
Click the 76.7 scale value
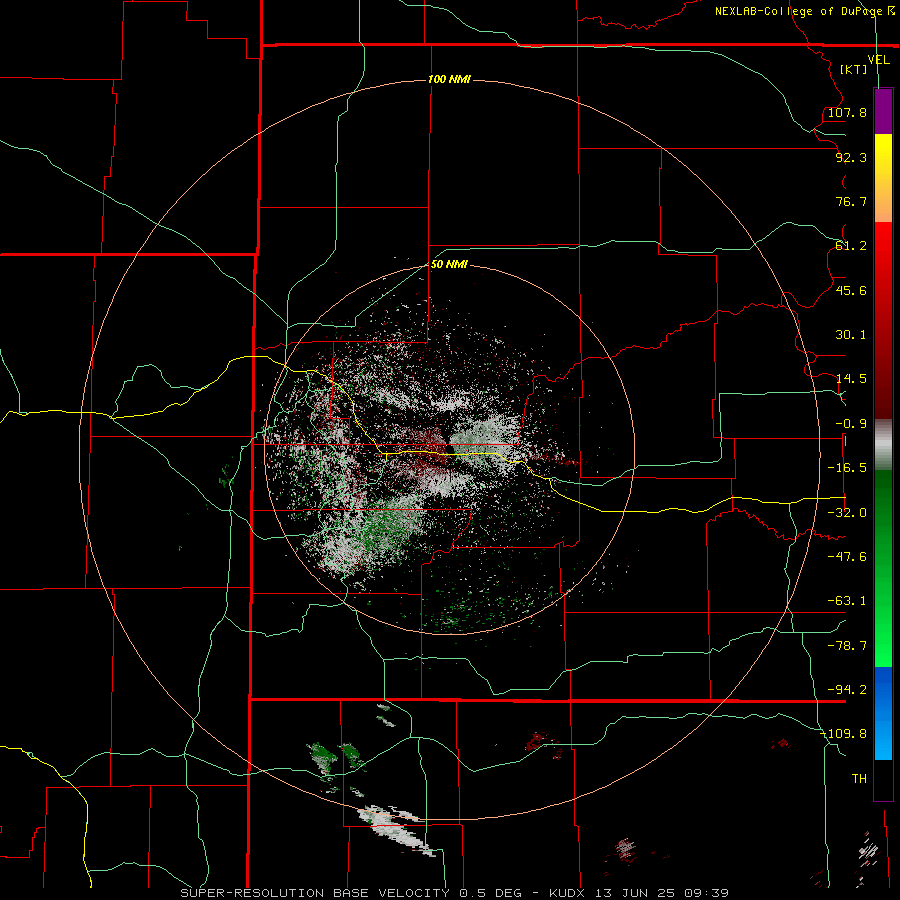pos(851,201)
